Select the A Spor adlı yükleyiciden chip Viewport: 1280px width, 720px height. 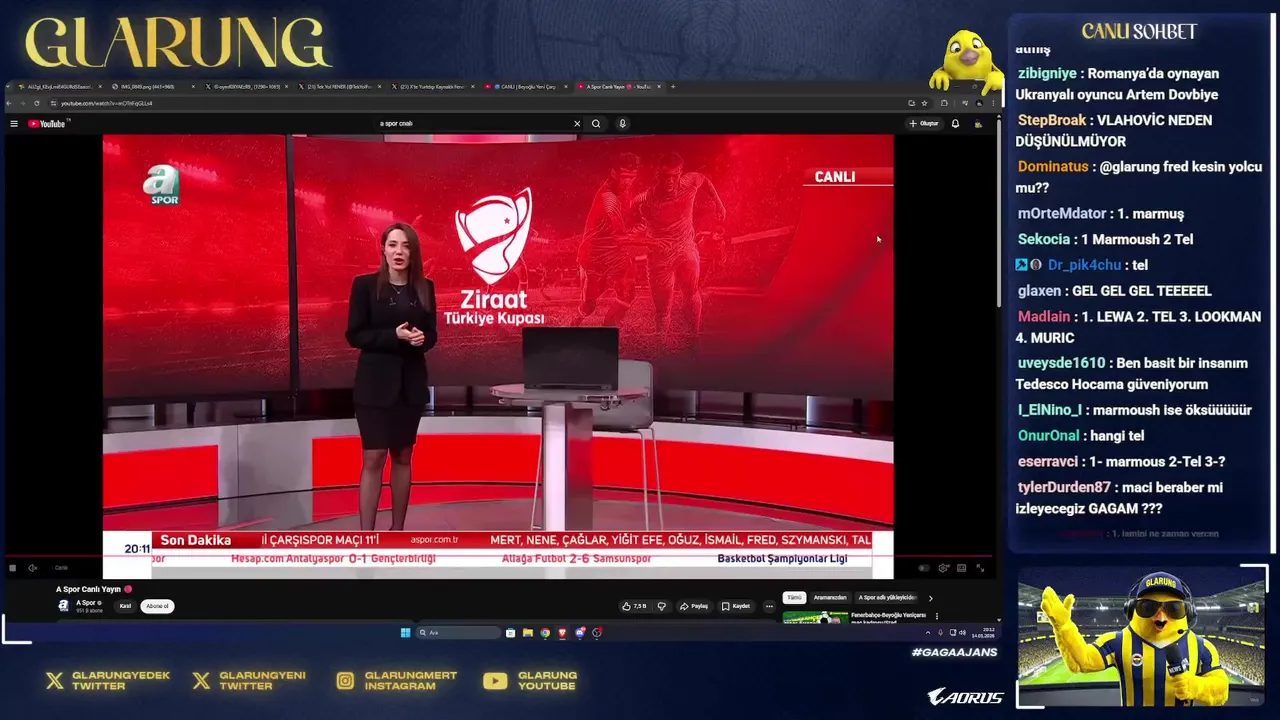[887, 598]
